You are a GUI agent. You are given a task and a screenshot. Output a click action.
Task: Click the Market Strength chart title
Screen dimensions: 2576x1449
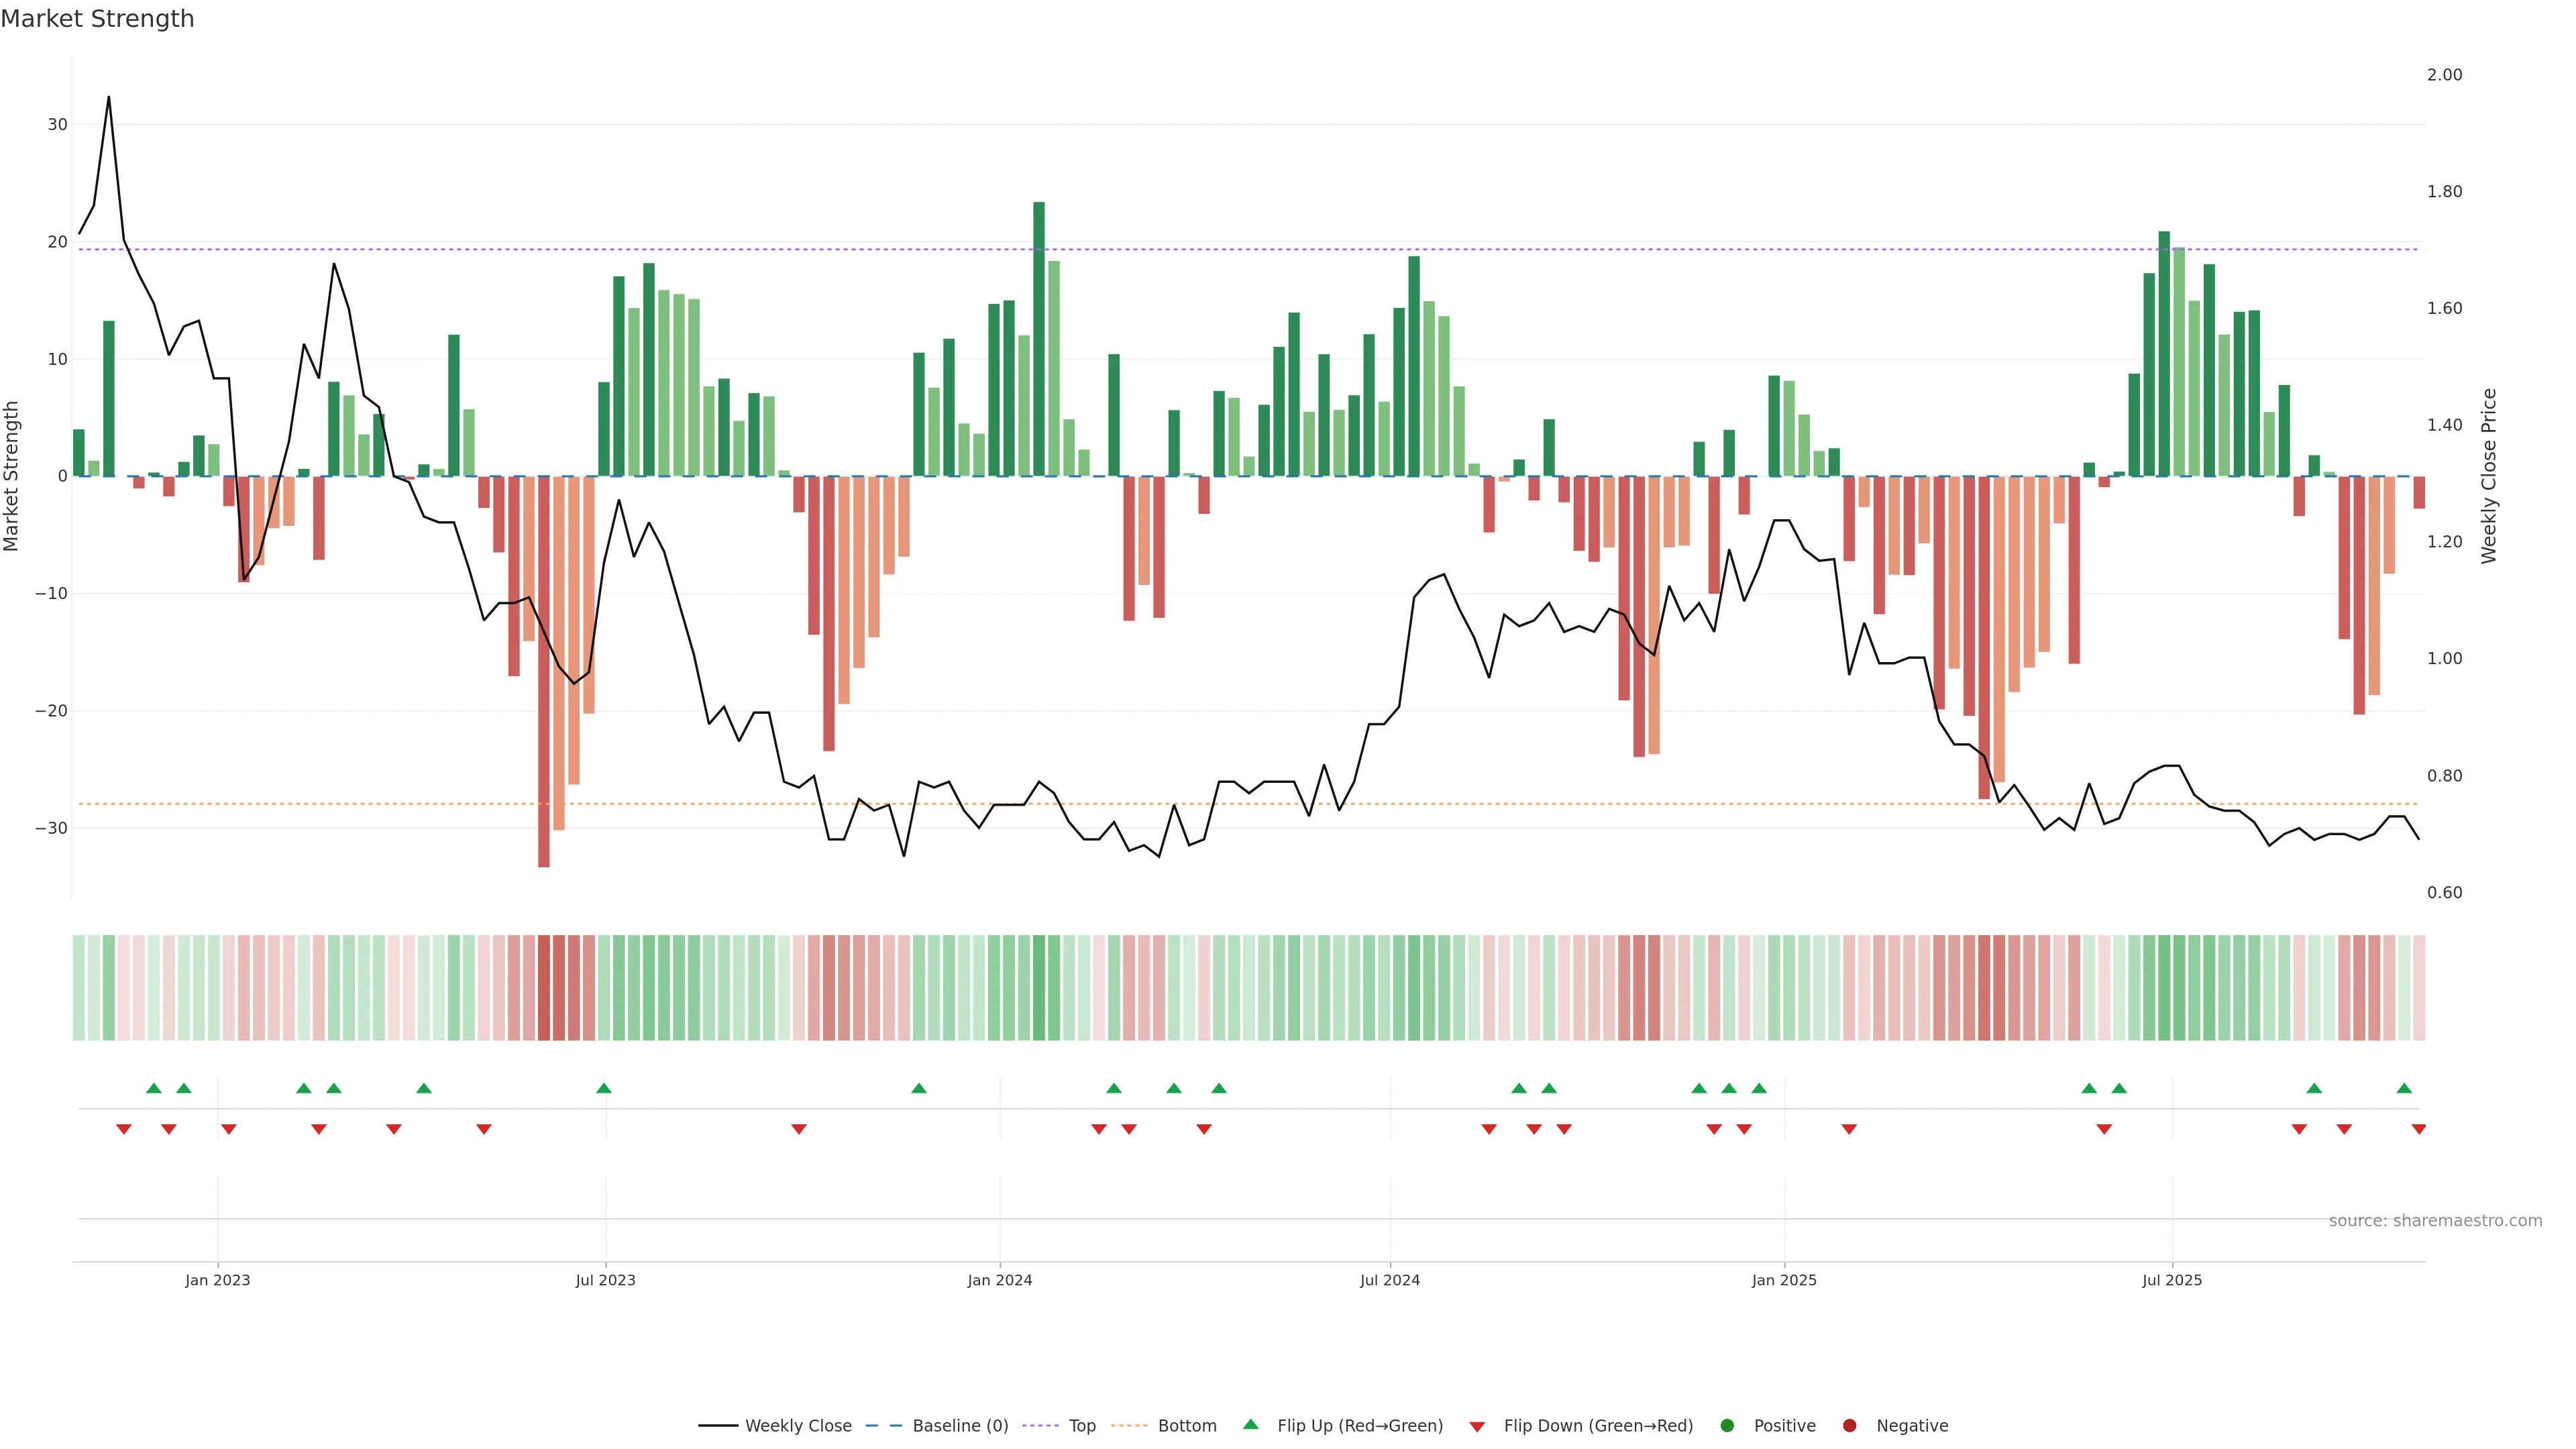[x=97, y=19]
